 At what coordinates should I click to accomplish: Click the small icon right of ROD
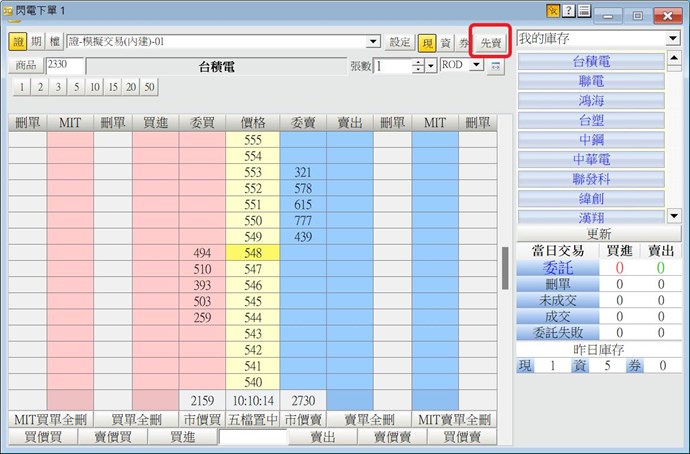pyautogui.click(x=496, y=66)
